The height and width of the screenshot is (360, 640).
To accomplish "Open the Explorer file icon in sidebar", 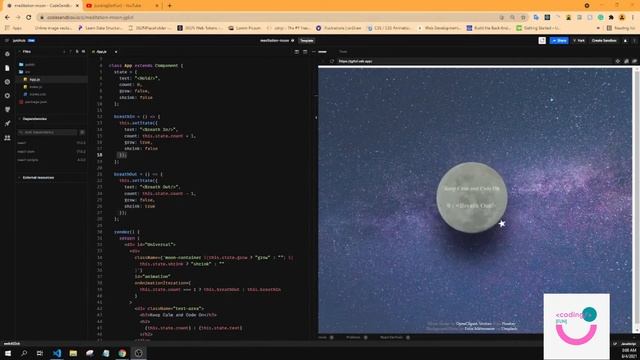I will pyautogui.click(x=7, y=68).
